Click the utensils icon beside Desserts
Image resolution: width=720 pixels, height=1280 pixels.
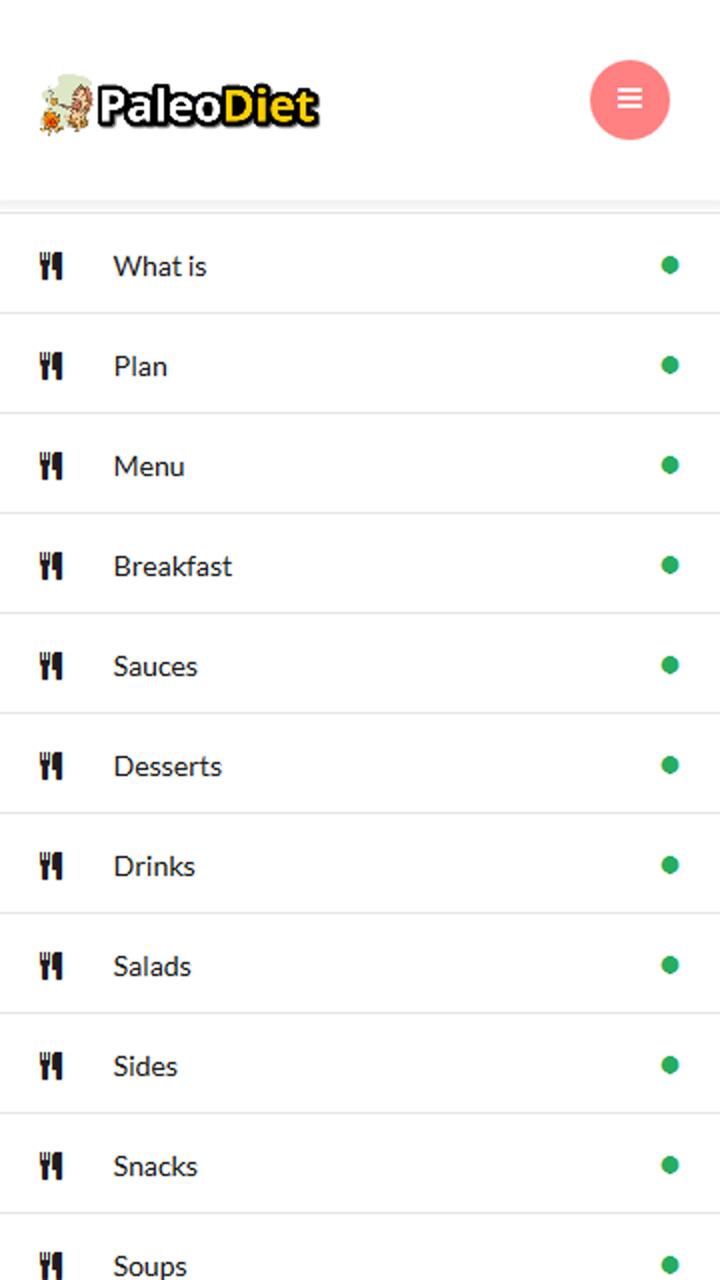point(51,766)
